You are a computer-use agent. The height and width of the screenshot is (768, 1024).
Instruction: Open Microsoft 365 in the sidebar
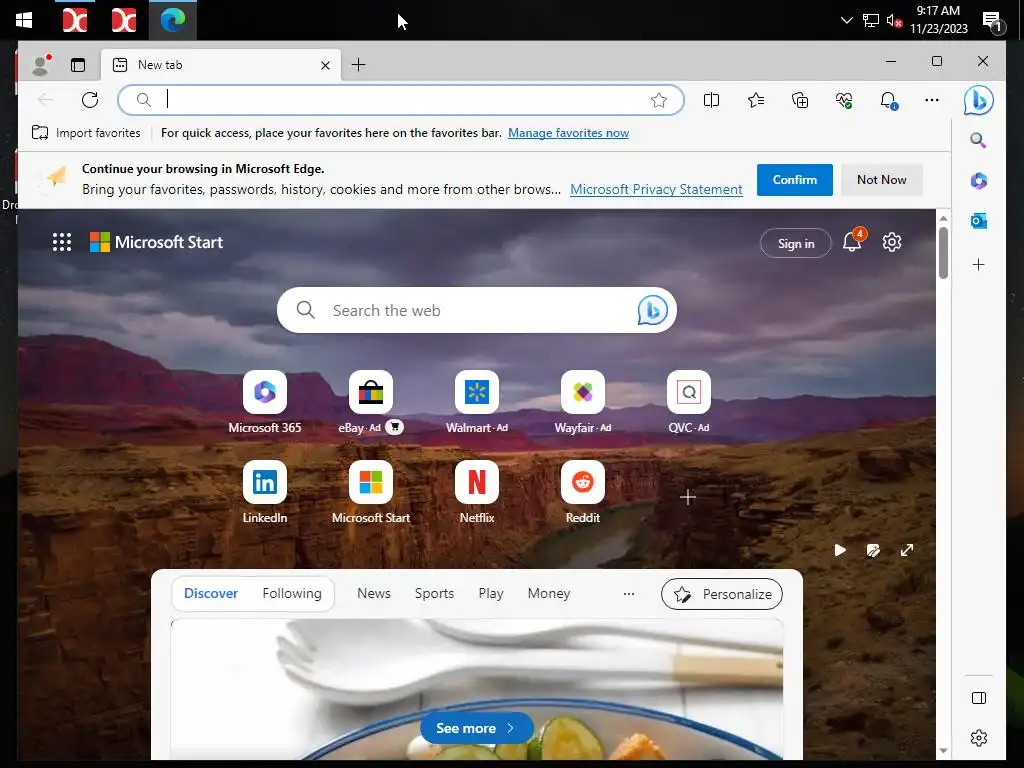point(978,181)
